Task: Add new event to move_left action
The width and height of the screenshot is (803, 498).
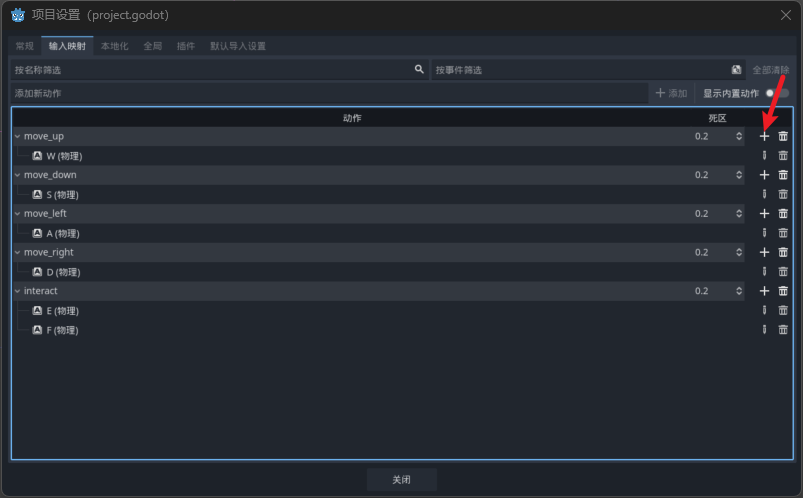Action: point(765,214)
